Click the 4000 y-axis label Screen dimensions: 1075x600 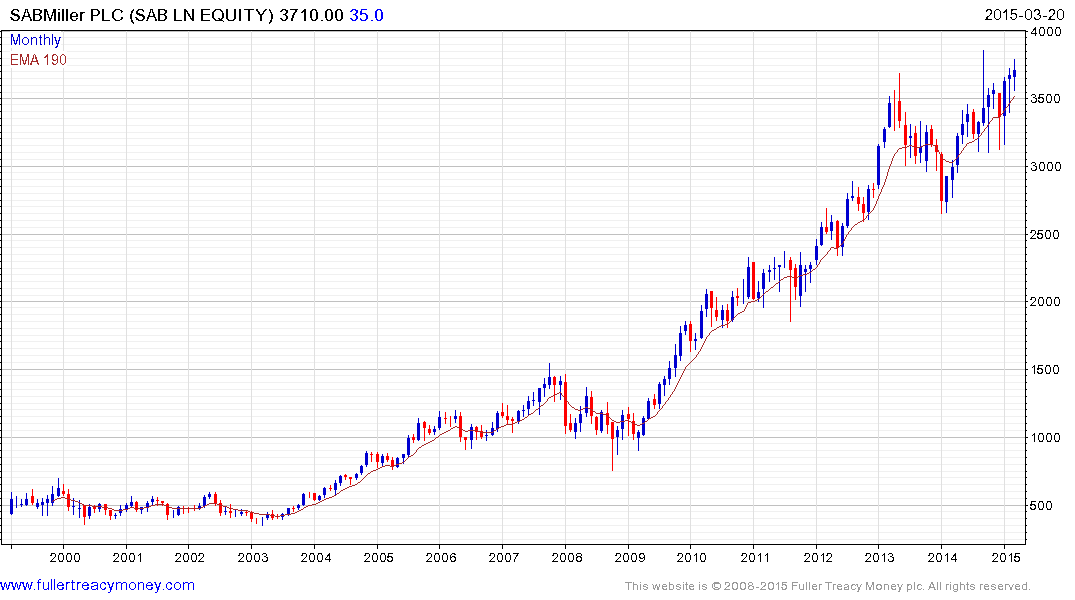1046,32
